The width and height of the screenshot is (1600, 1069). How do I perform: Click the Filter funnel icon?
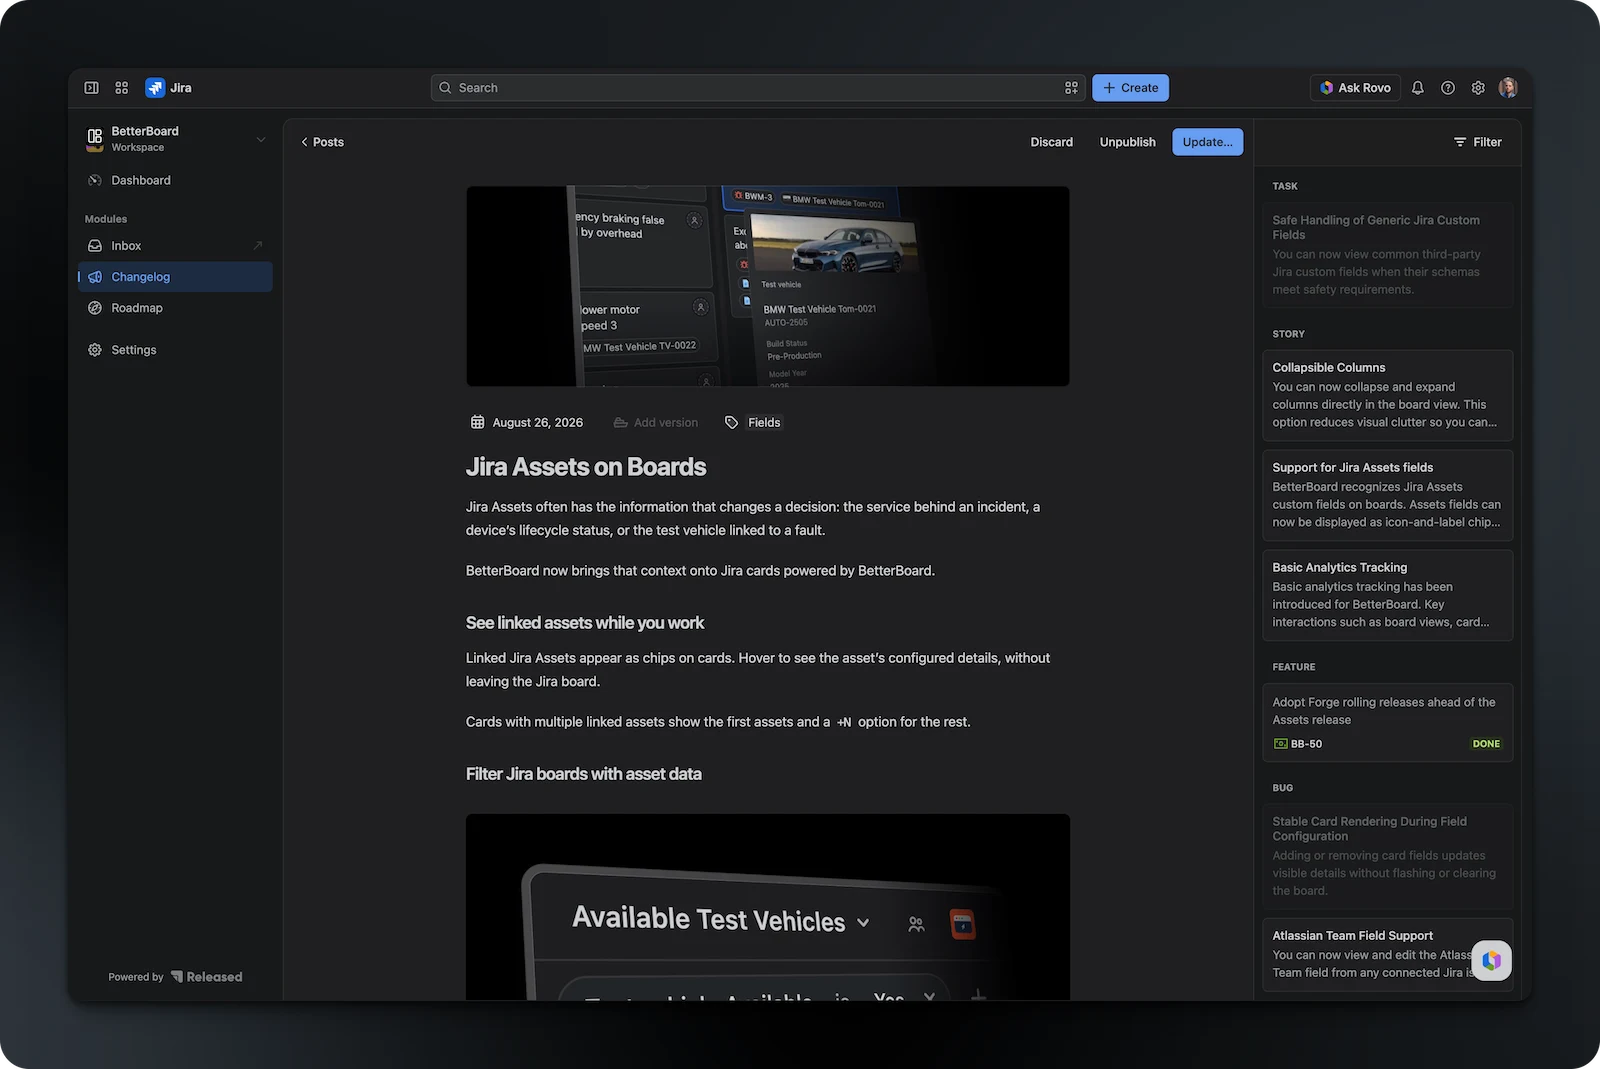[x=1460, y=142]
